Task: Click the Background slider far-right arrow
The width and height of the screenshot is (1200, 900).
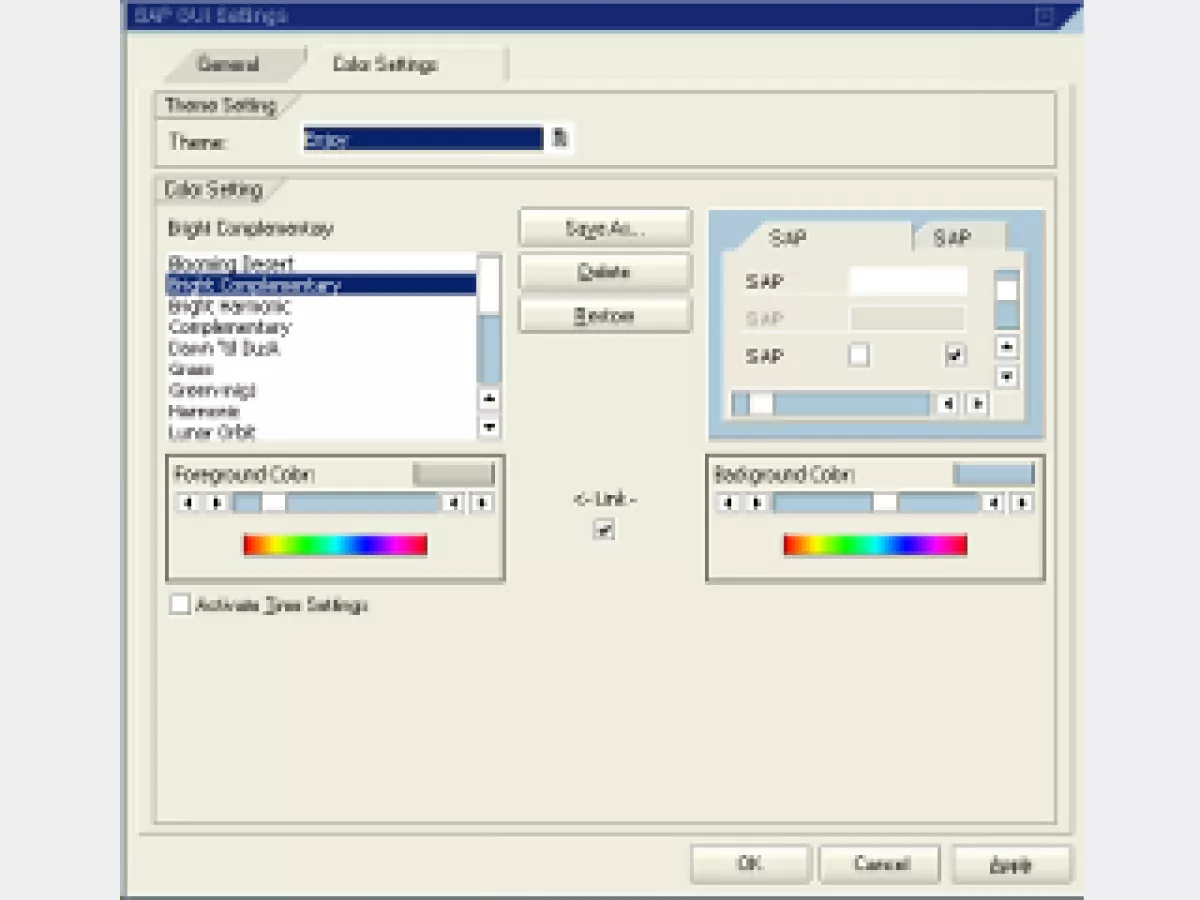Action: coord(1022,503)
